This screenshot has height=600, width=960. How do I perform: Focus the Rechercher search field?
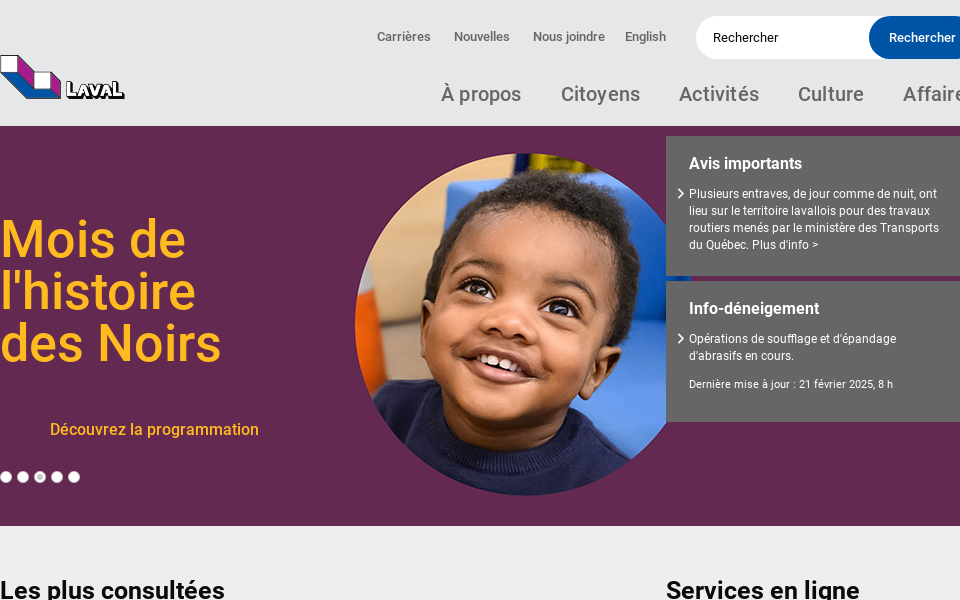pyautogui.click(x=782, y=37)
